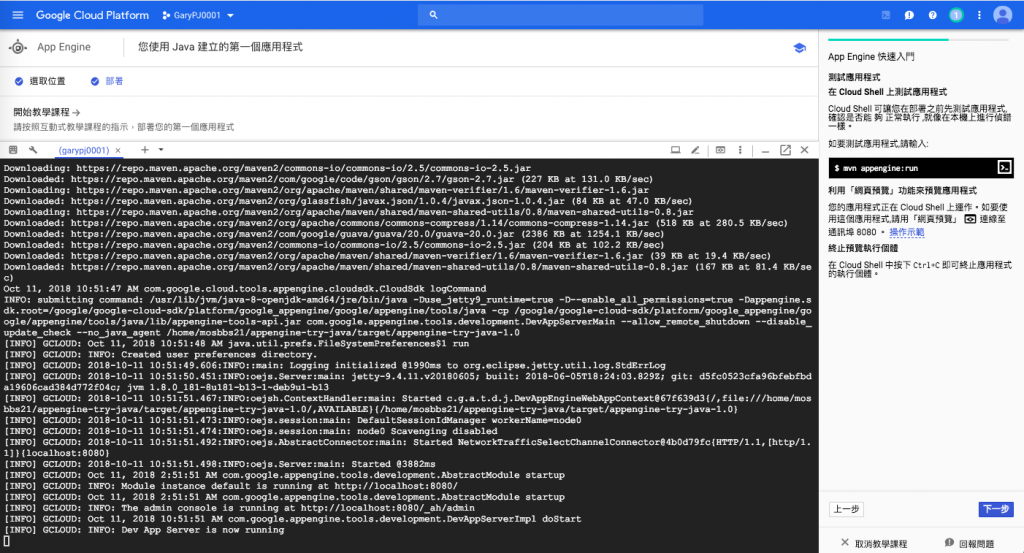Open Cloud Shell three-dot more menu
Viewport: 1024px width, 553px height.
(740, 150)
